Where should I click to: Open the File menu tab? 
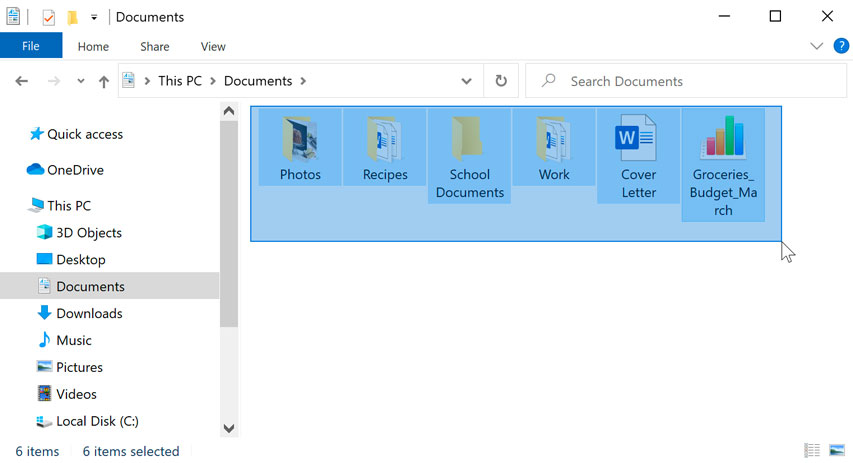click(x=31, y=46)
